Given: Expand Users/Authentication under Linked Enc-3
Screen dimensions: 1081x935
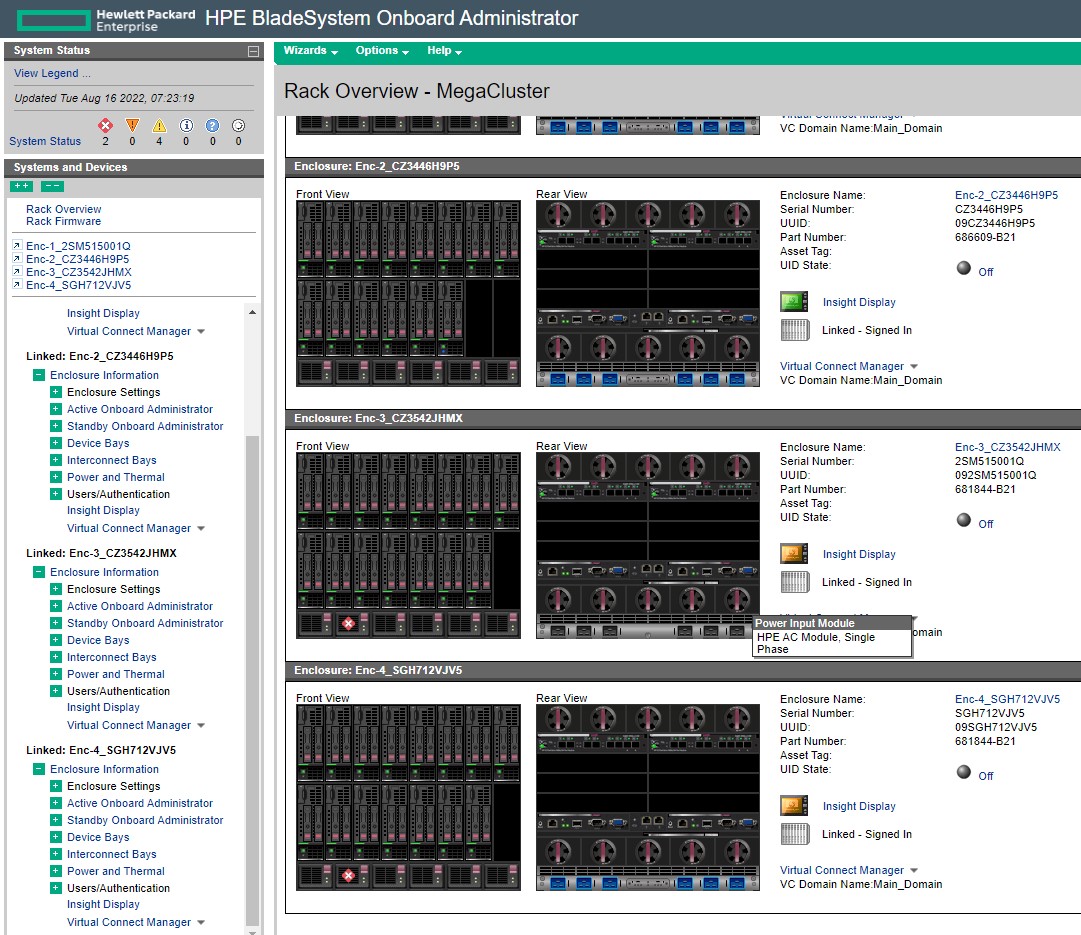Looking at the screenshot, I should (x=56, y=691).
